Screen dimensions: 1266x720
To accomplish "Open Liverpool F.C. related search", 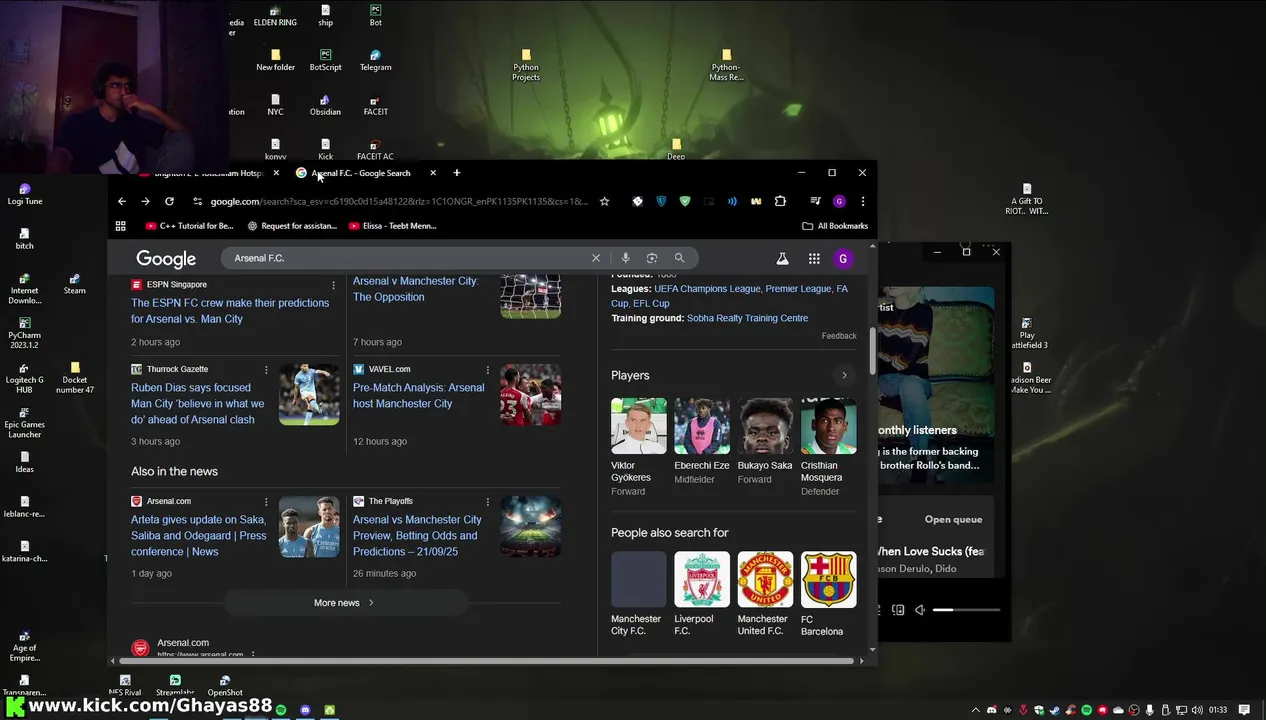I will tap(702, 594).
